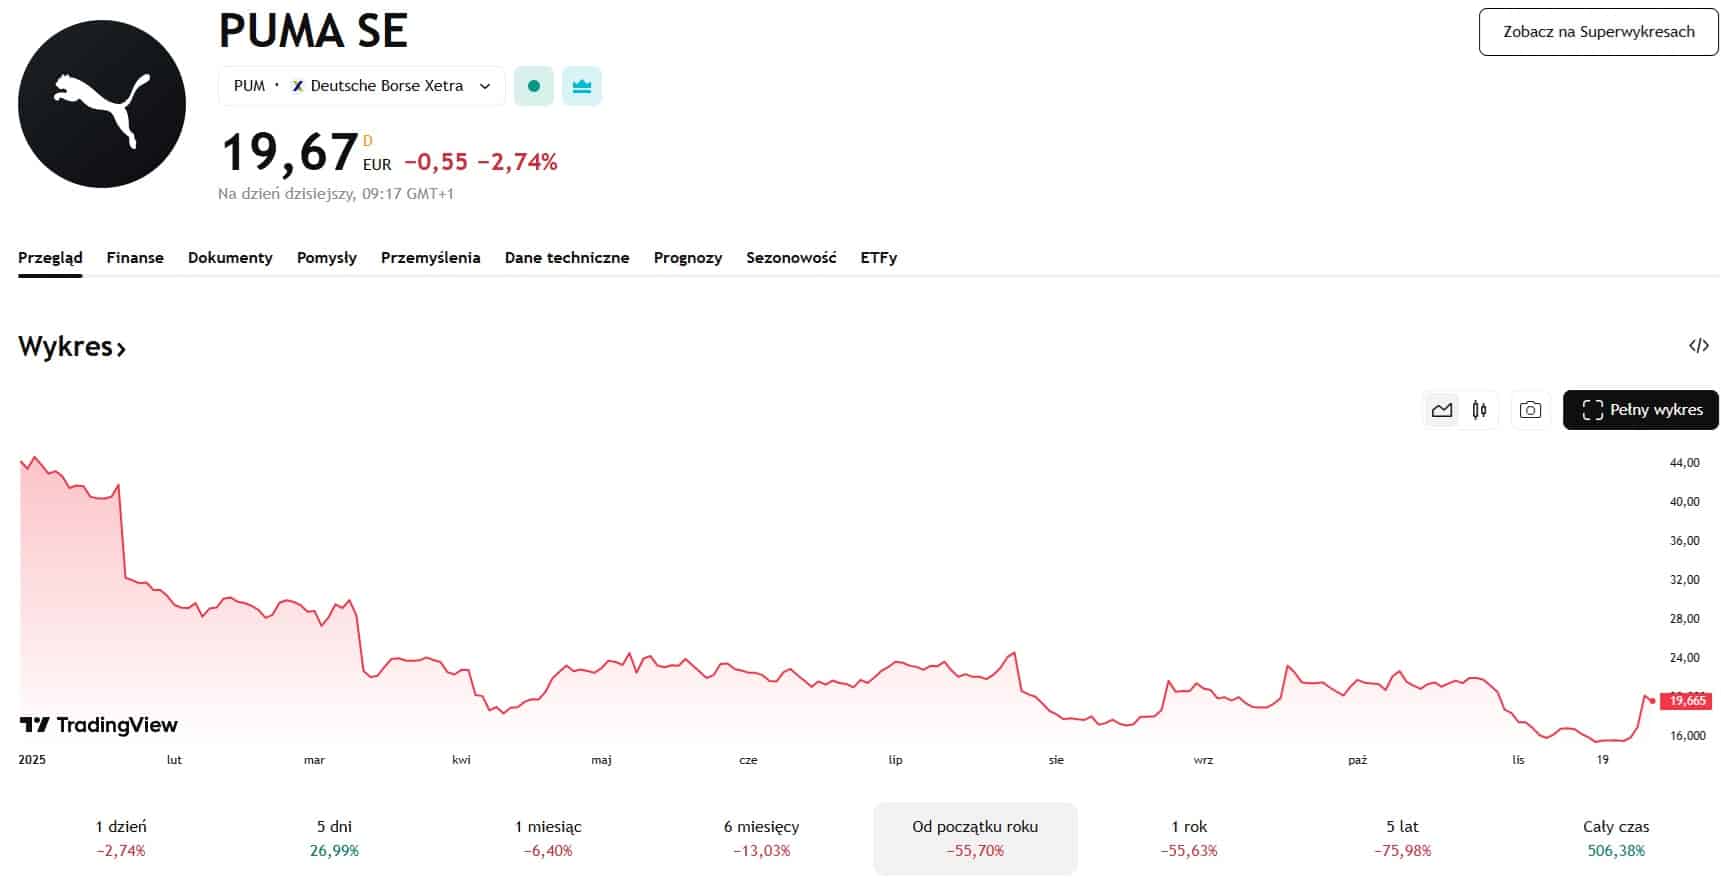The image size is (1721, 881).
Task: Expand the Wykres section heading
Action: 72,347
